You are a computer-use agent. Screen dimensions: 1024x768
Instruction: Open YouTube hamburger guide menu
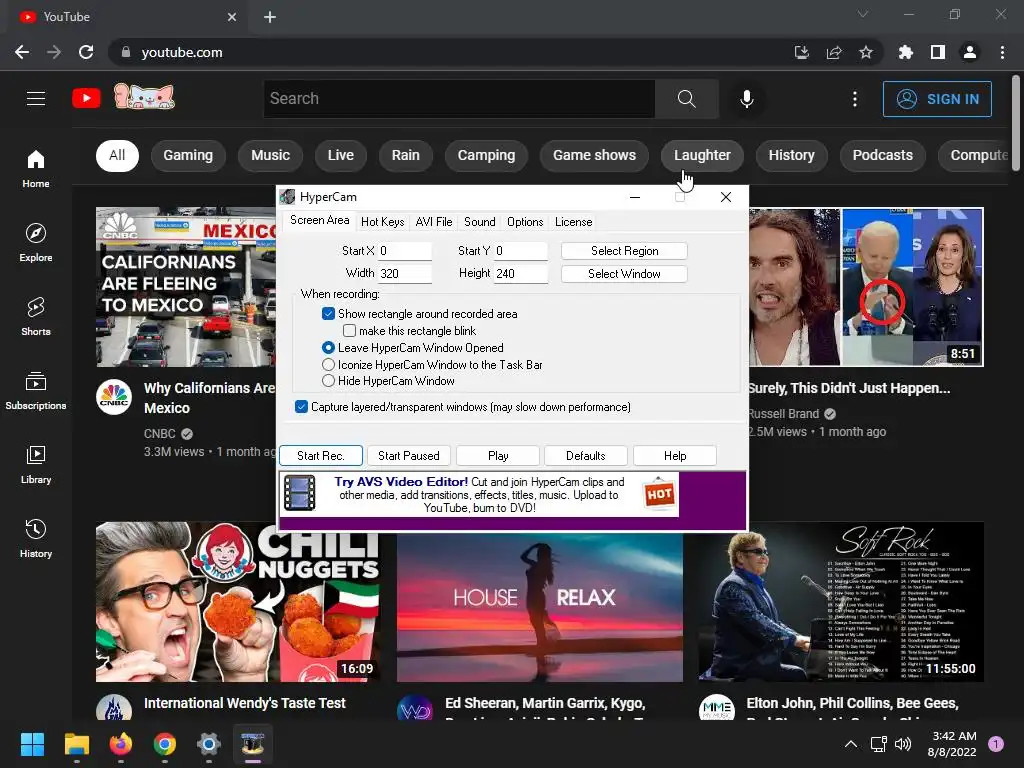tap(36, 99)
